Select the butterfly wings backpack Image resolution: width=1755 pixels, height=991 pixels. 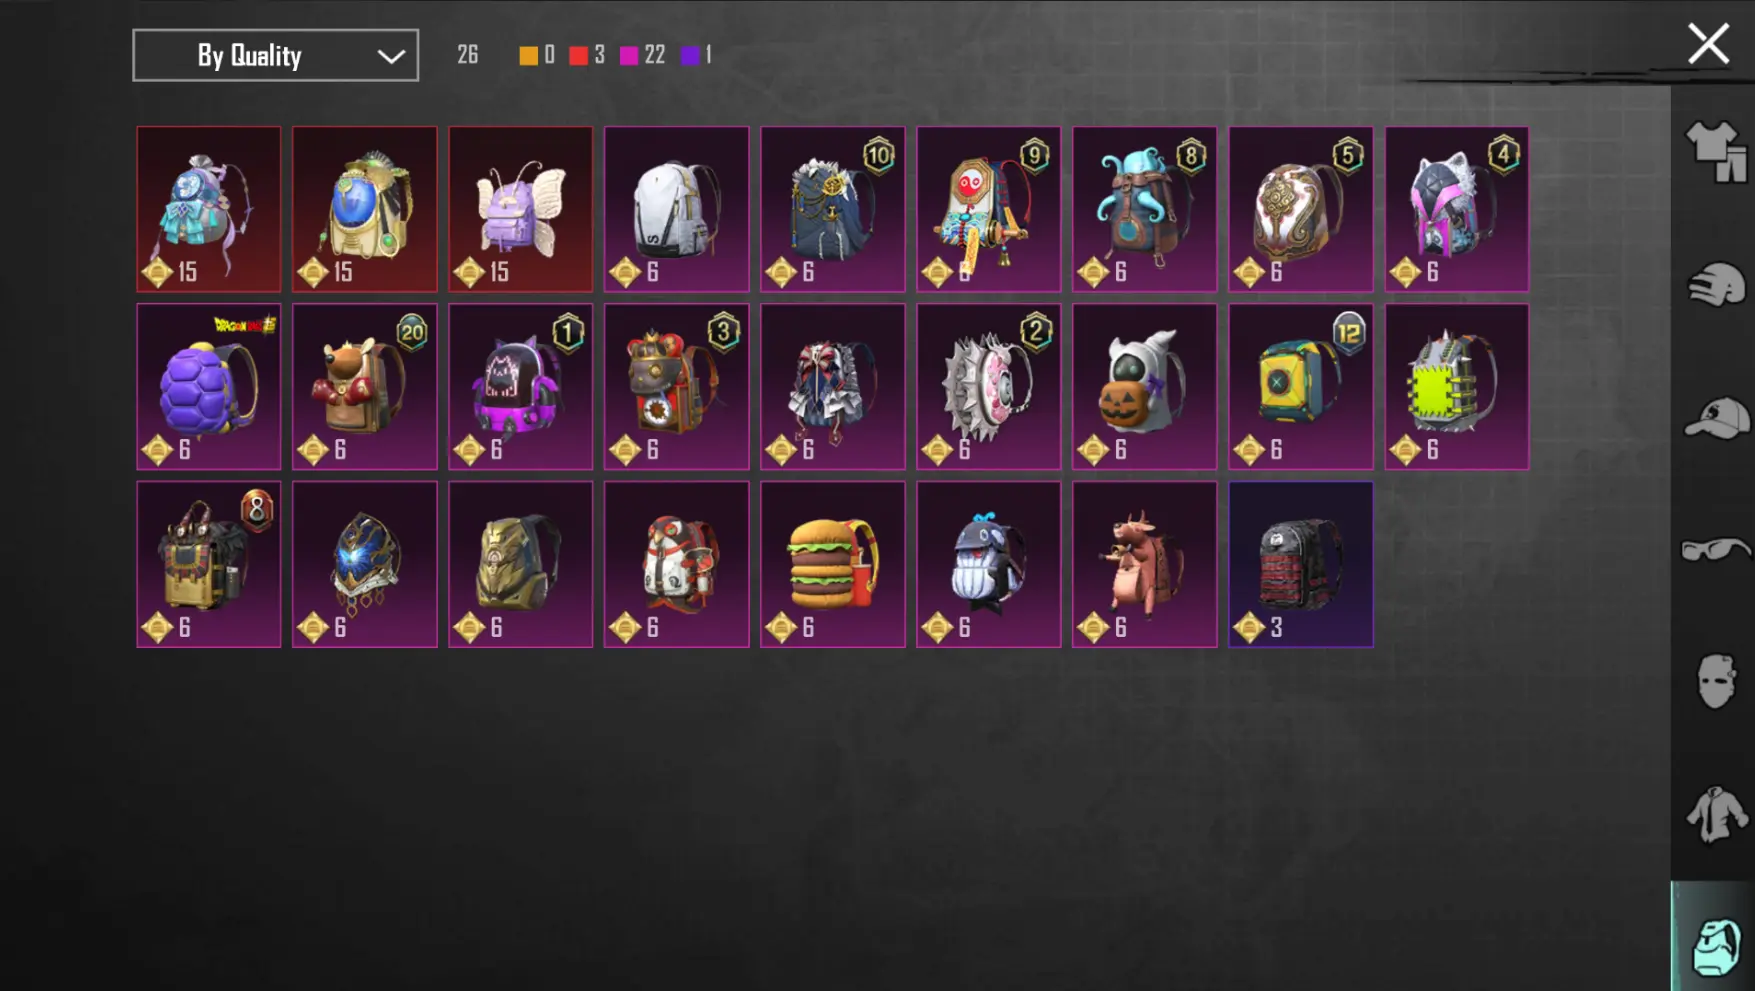(521, 209)
